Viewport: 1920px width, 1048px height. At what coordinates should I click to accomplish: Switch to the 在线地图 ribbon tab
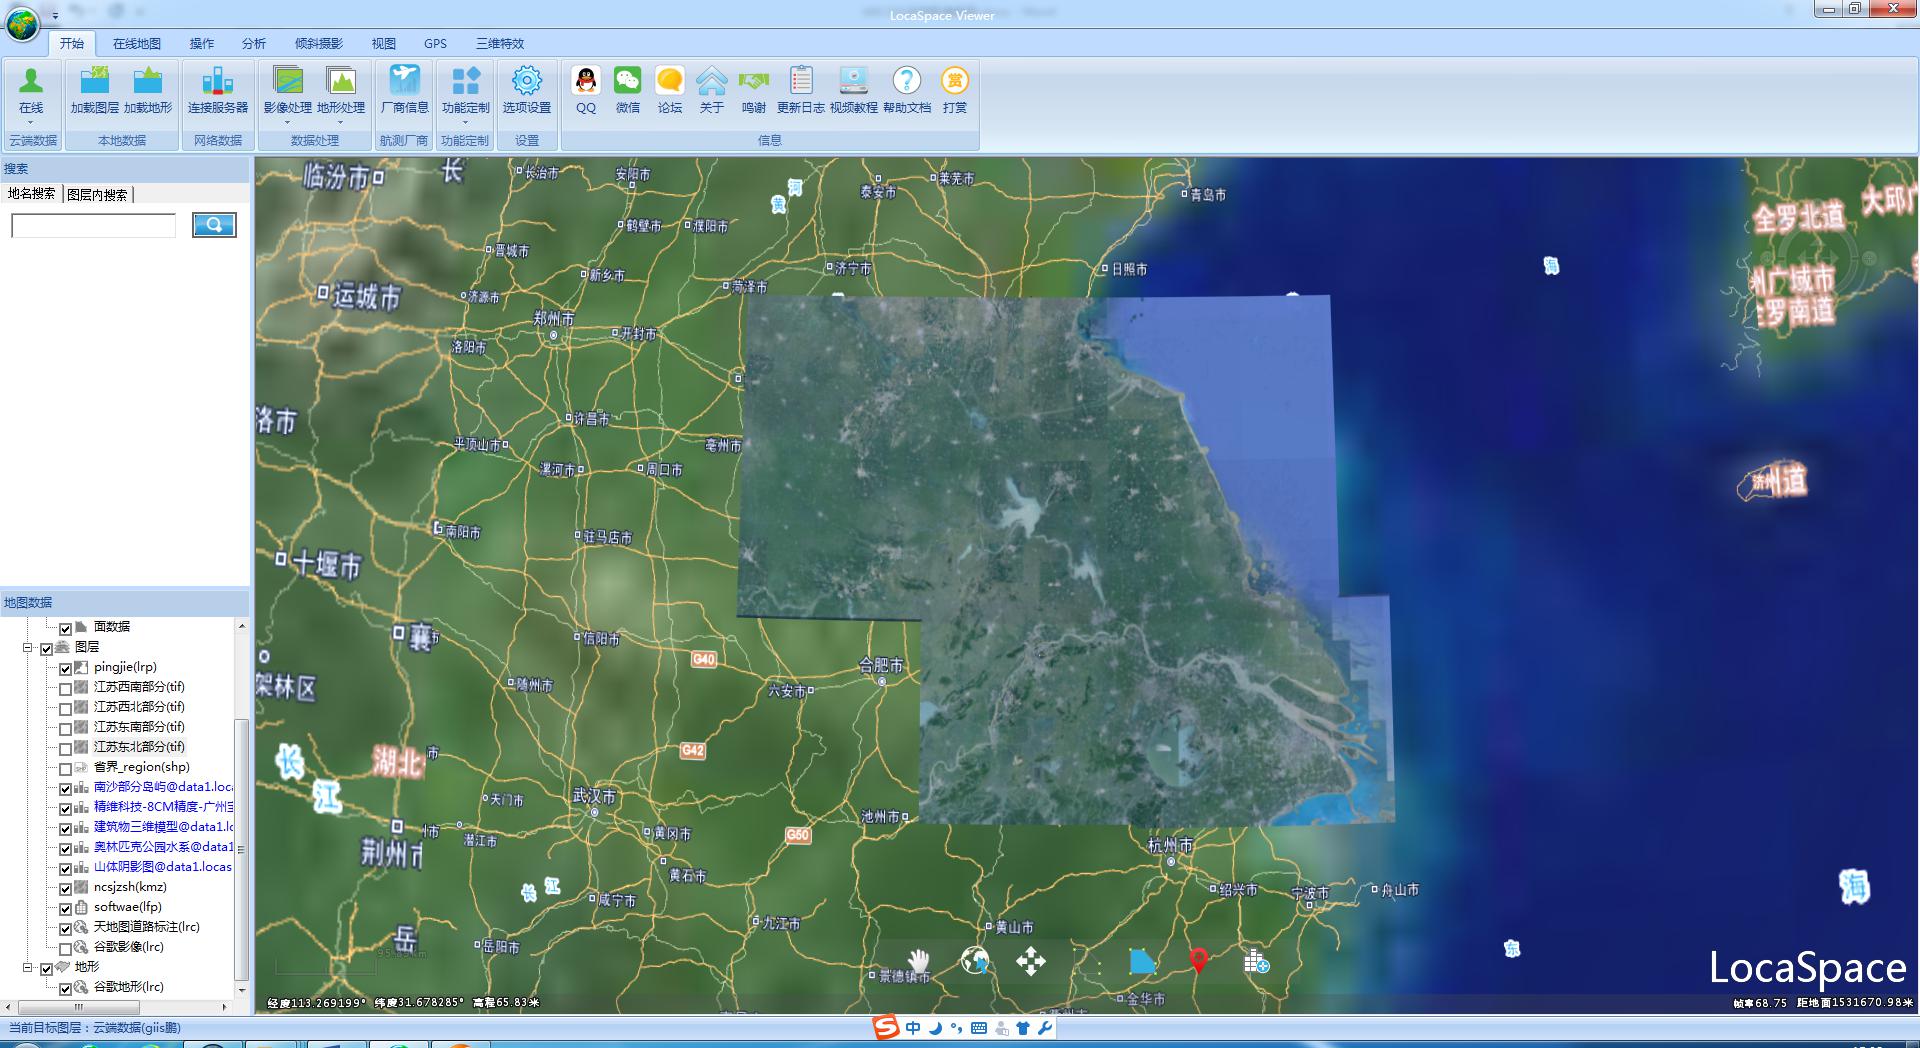137,43
